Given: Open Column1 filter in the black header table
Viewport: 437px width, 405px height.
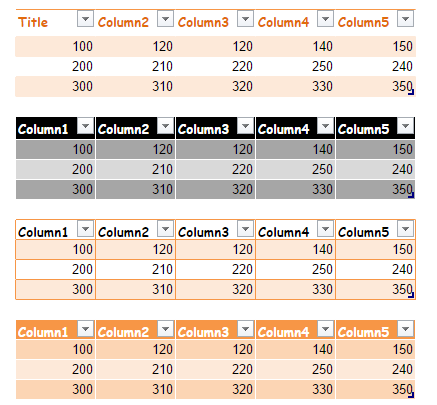Looking at the screenshot, I should 85,126.
